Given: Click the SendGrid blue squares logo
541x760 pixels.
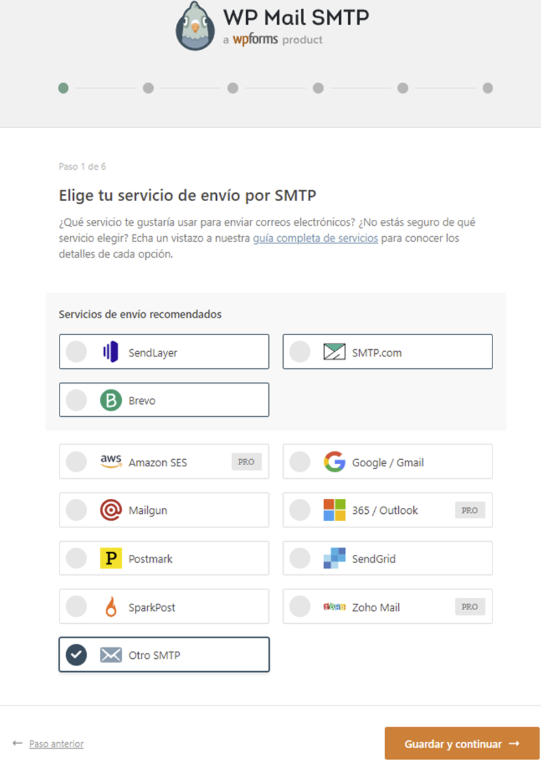Looking at the screenshot, I should pyautogui.click(x=334, y=558).
